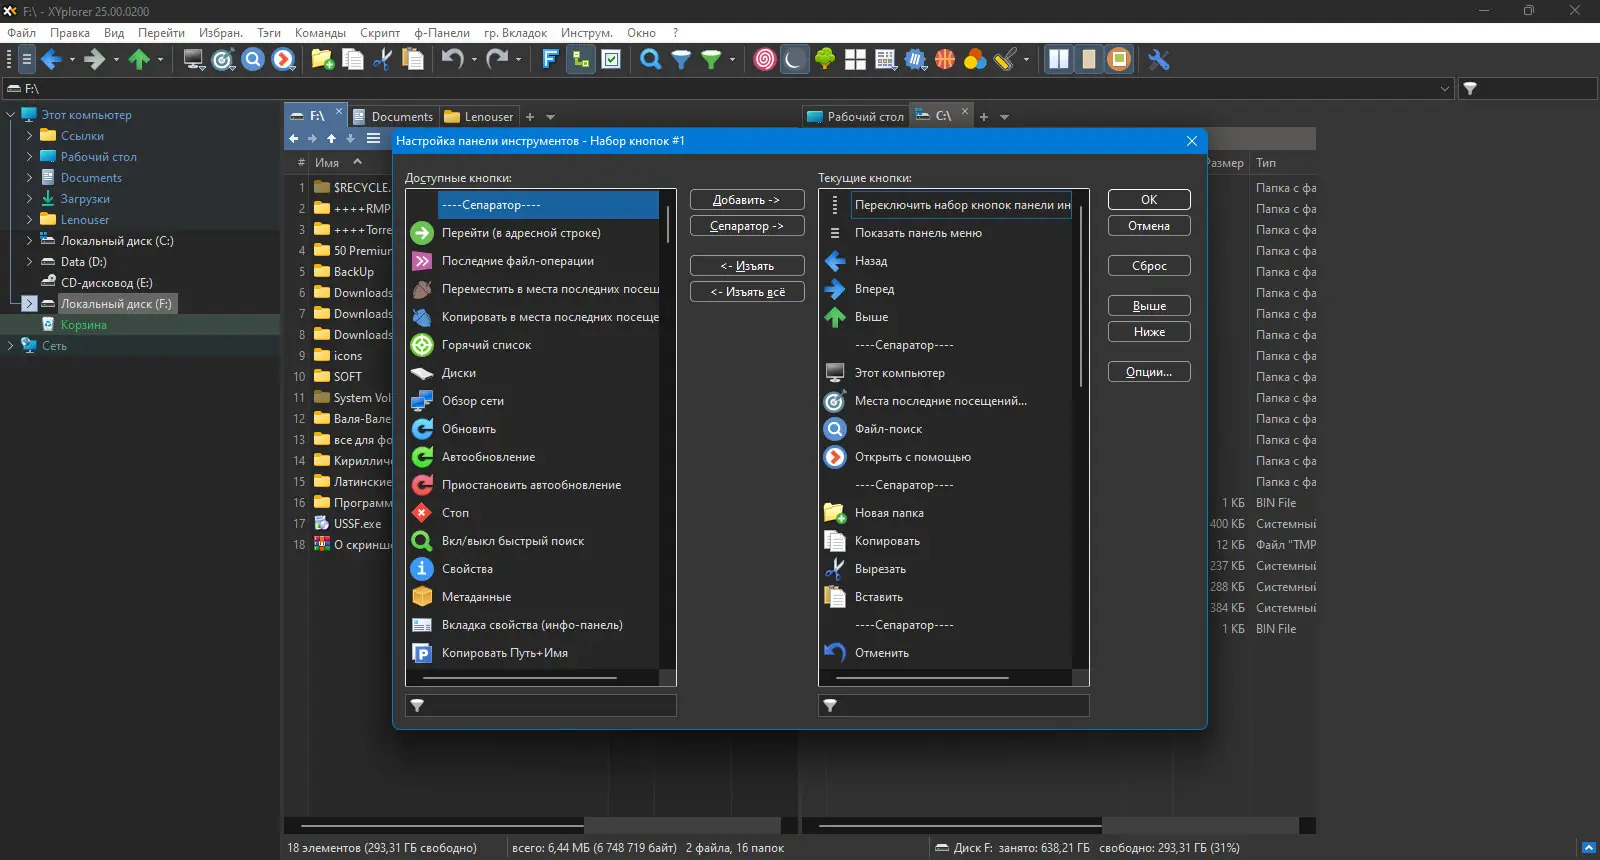Screen dimensions: 1600x860
Task: Click the New folder icon (Новая папка)
Action: click(835, 513)
